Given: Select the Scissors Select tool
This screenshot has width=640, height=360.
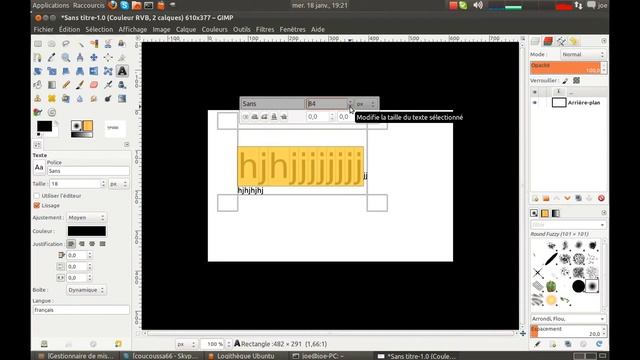Looking at the screenshot, I should (x=108, y=44).
